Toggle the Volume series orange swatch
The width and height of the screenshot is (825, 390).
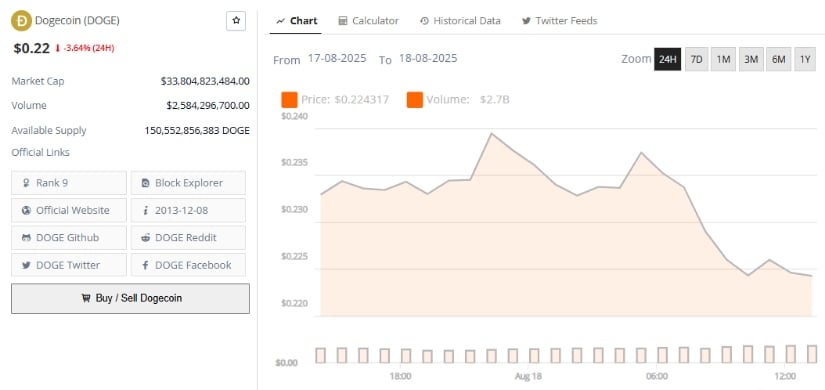pos(415,99)
